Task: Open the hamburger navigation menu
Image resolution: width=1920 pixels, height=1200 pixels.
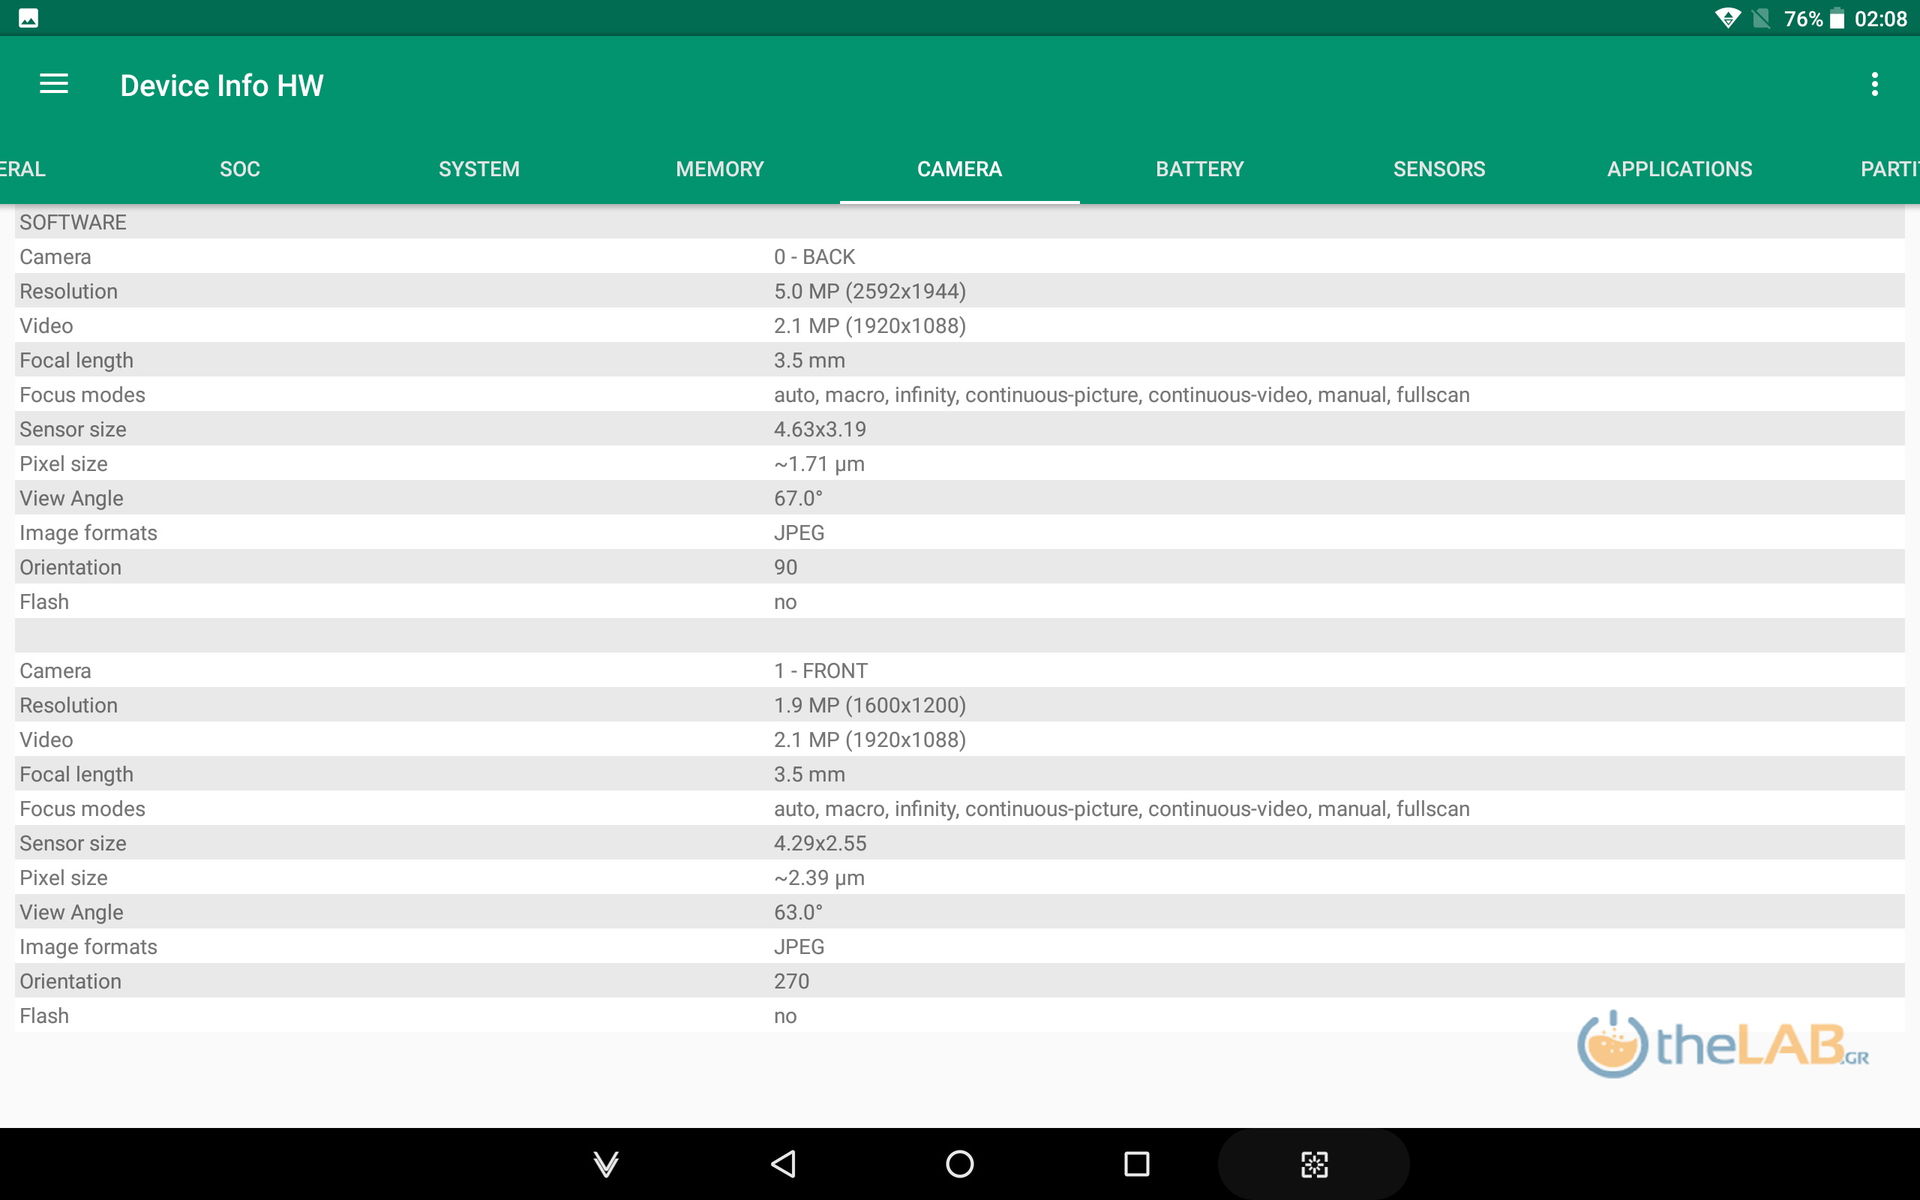Action: pos(54,85)
